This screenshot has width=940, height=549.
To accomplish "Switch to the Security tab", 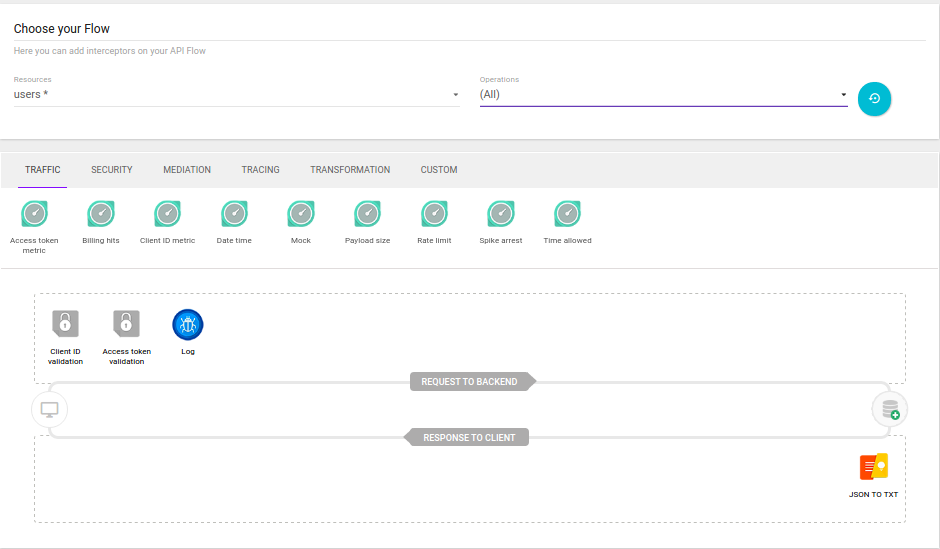I will (x=112, y=170).
